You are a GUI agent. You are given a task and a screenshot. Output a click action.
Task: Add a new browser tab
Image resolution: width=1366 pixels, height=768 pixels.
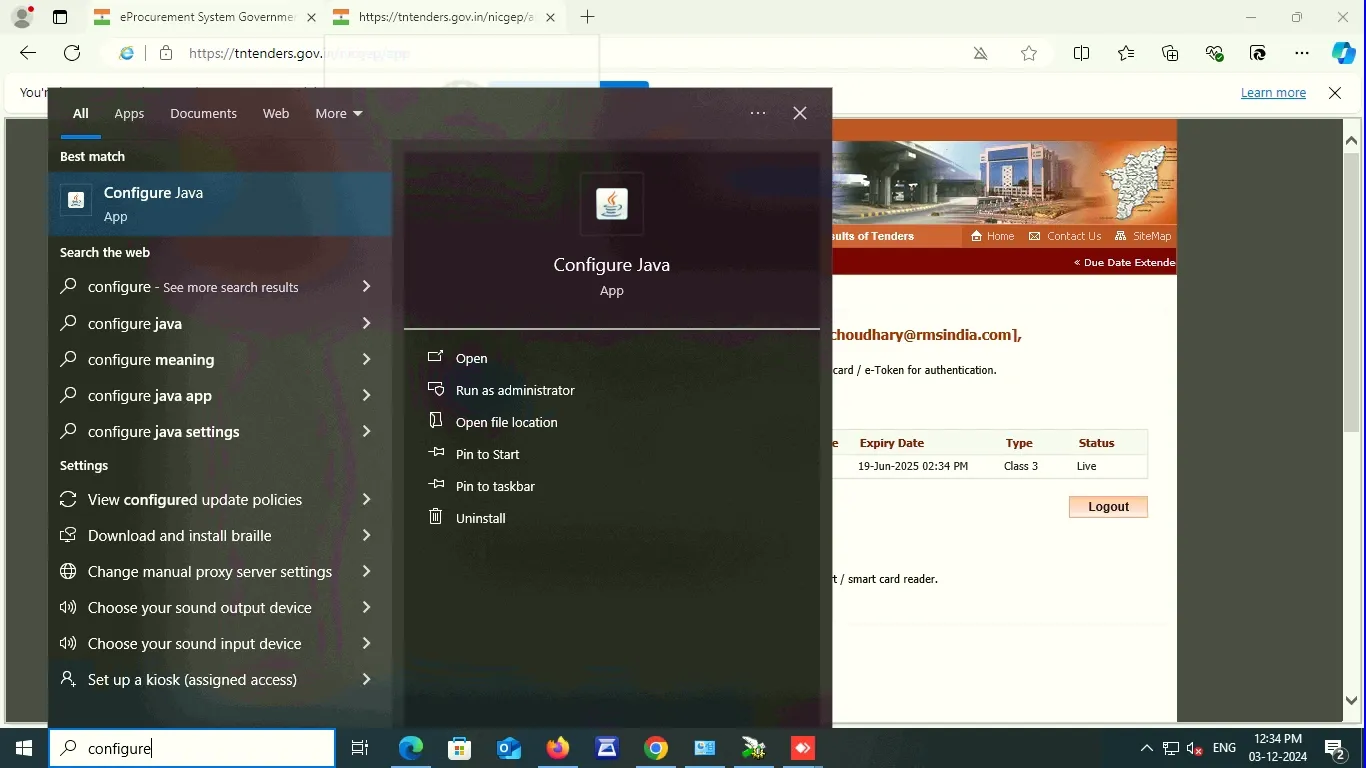point(587,17)
